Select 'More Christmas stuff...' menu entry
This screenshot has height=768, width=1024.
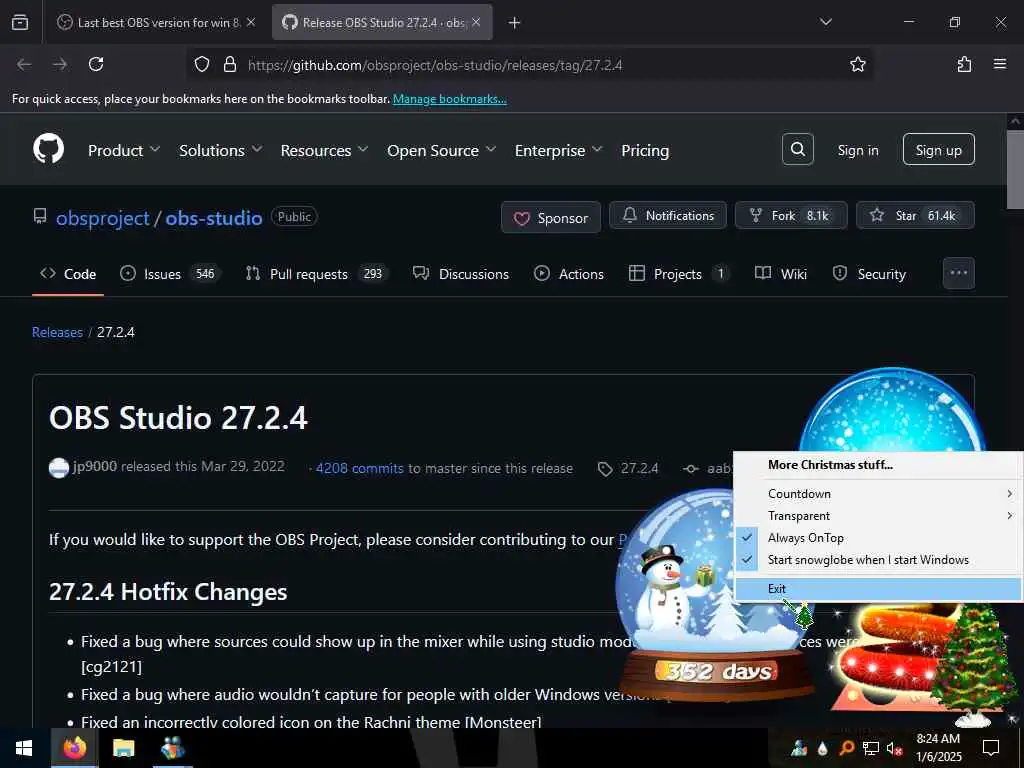click(x=878, y=465)
